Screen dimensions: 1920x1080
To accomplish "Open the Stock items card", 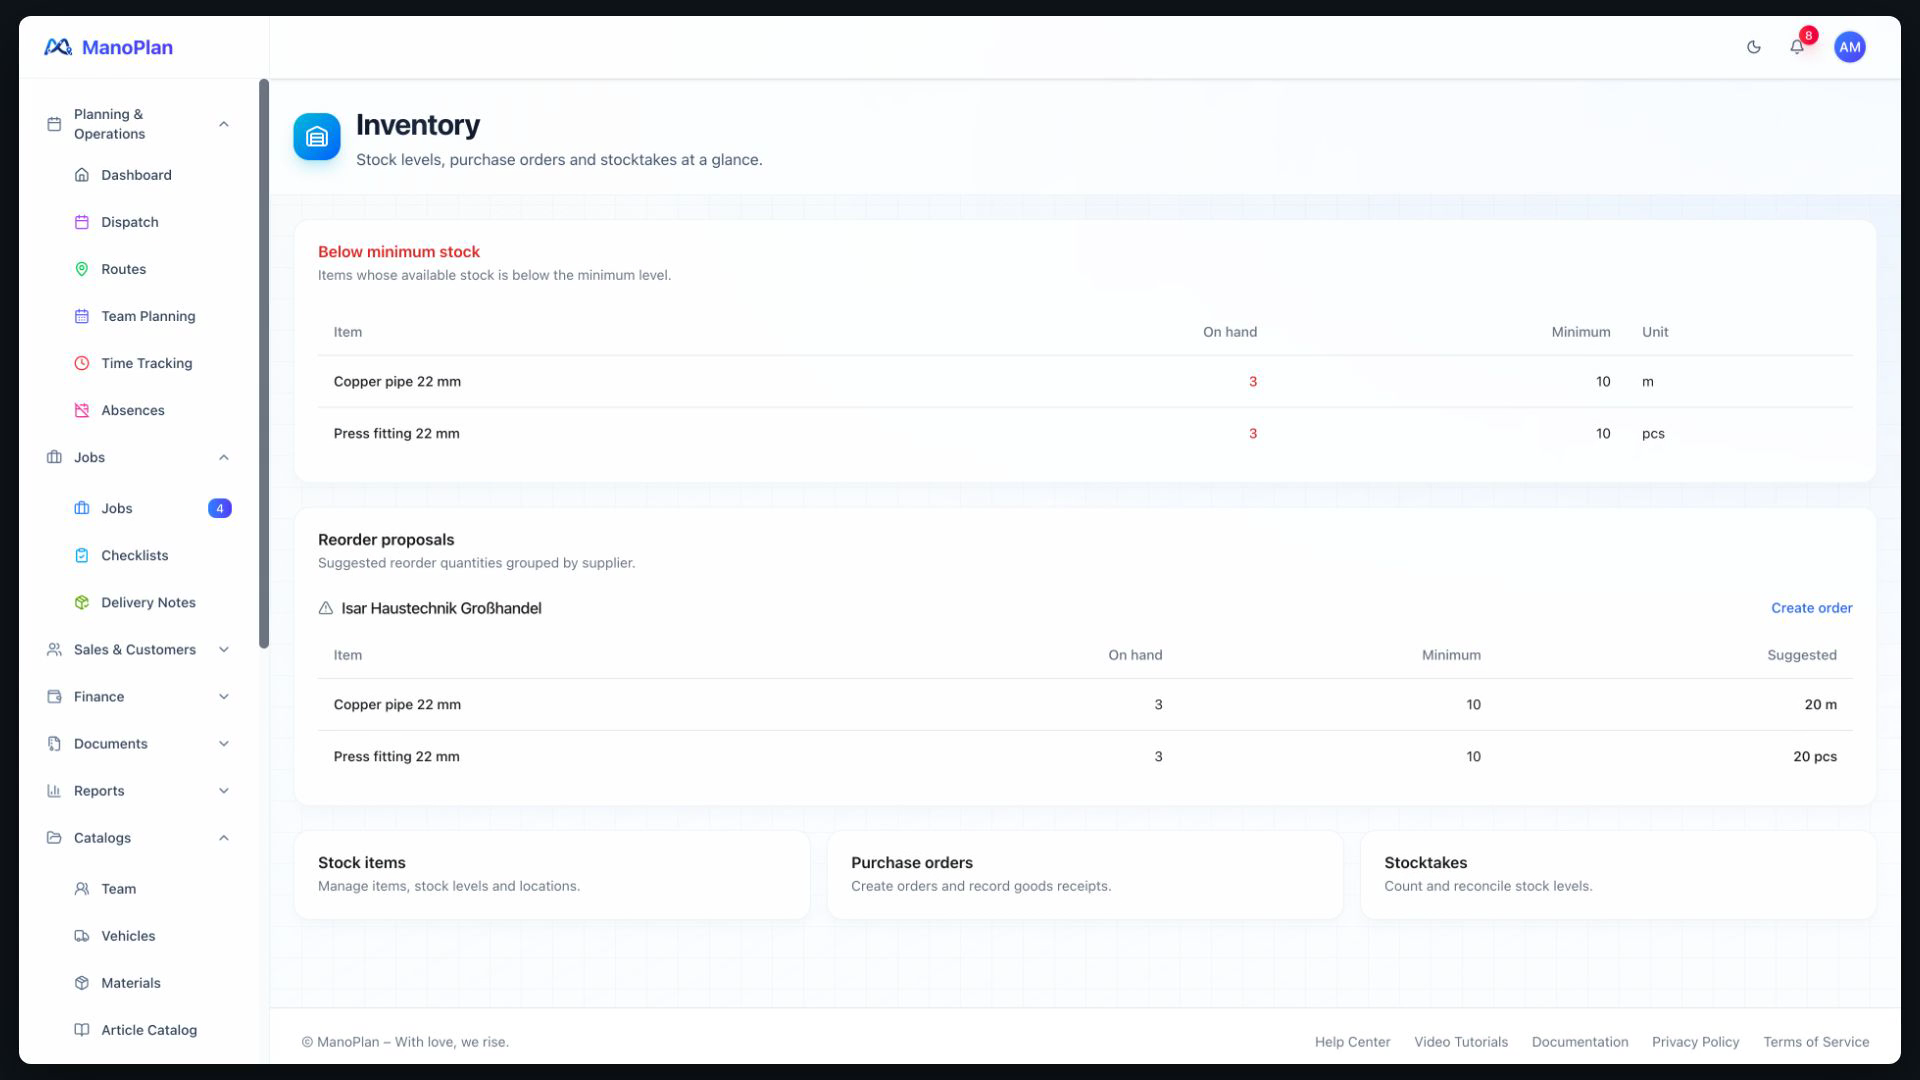I will tap(552, 874).
